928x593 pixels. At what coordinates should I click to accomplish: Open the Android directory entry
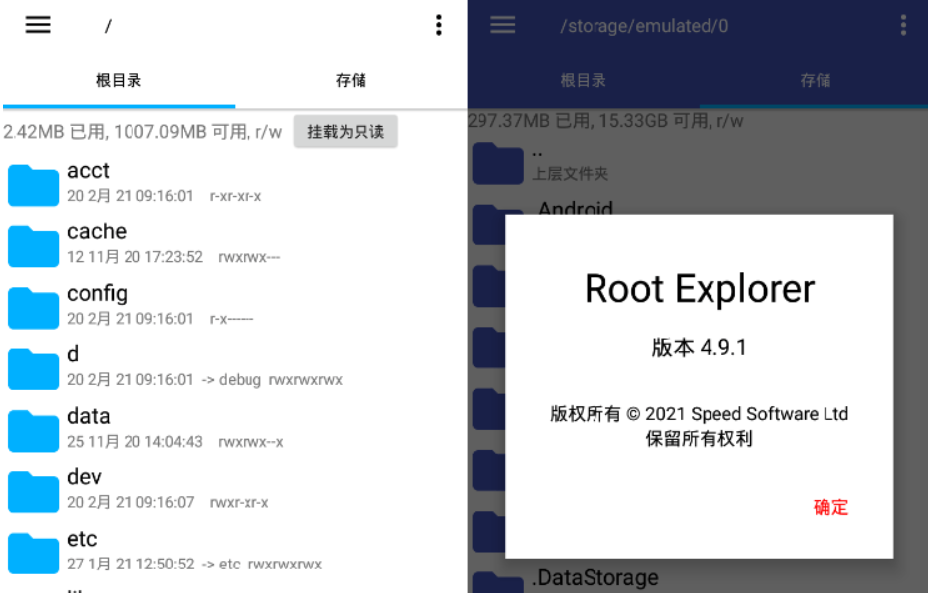[576, 212]
